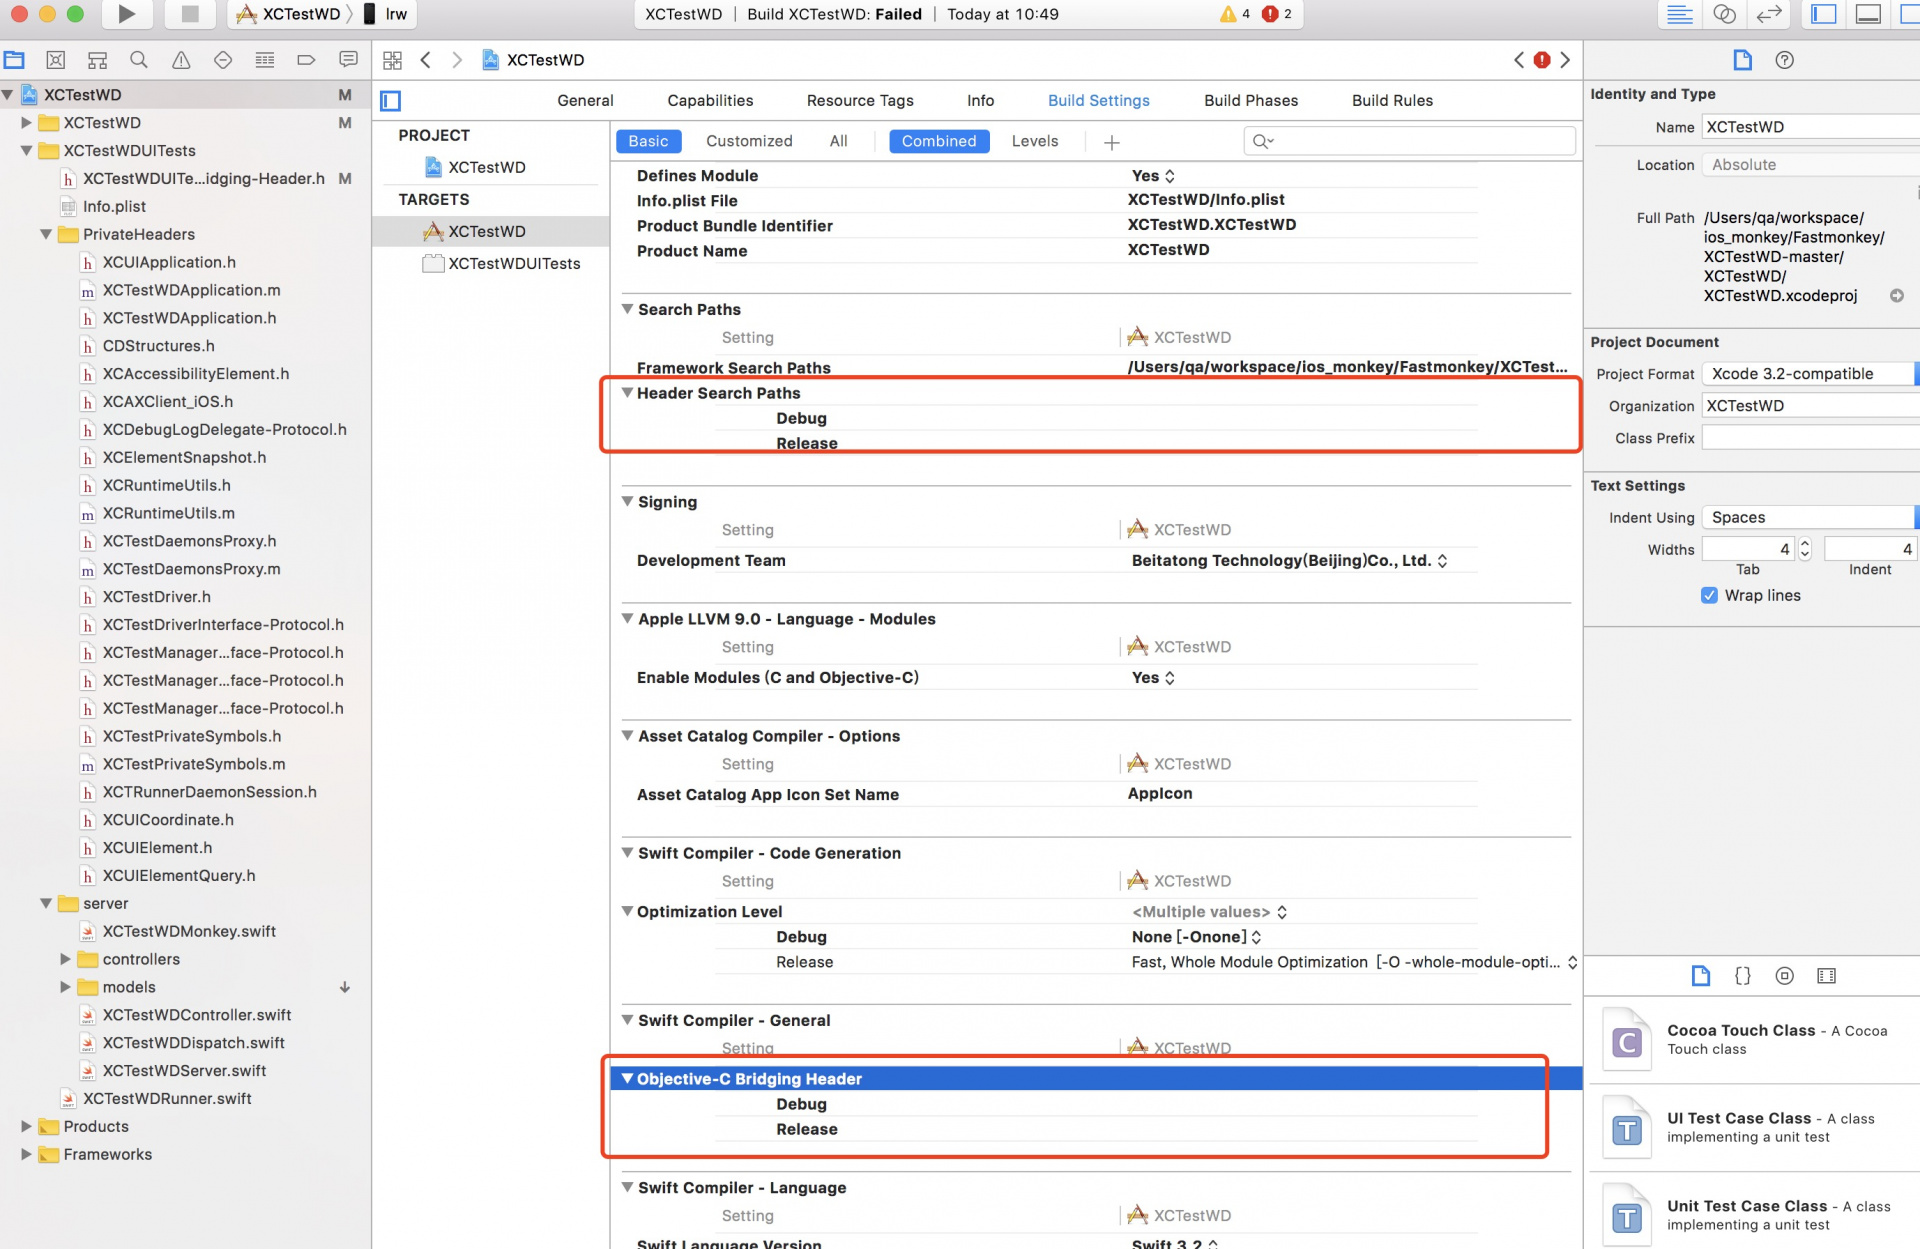1920x1249 pixels.
Task: Add a build setting with plus button
Action: pos(1111,142)
